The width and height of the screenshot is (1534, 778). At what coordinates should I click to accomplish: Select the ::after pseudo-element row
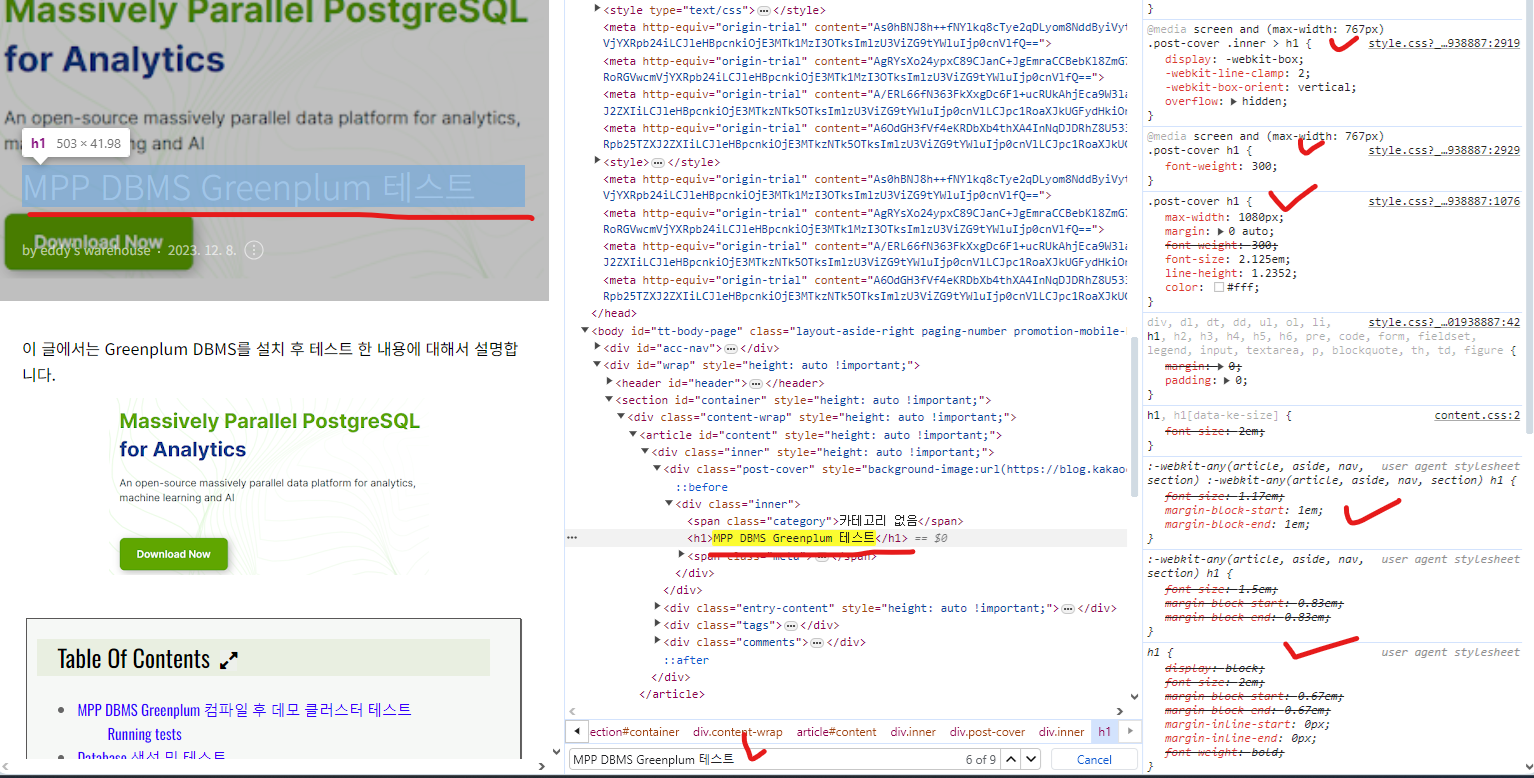686,660
